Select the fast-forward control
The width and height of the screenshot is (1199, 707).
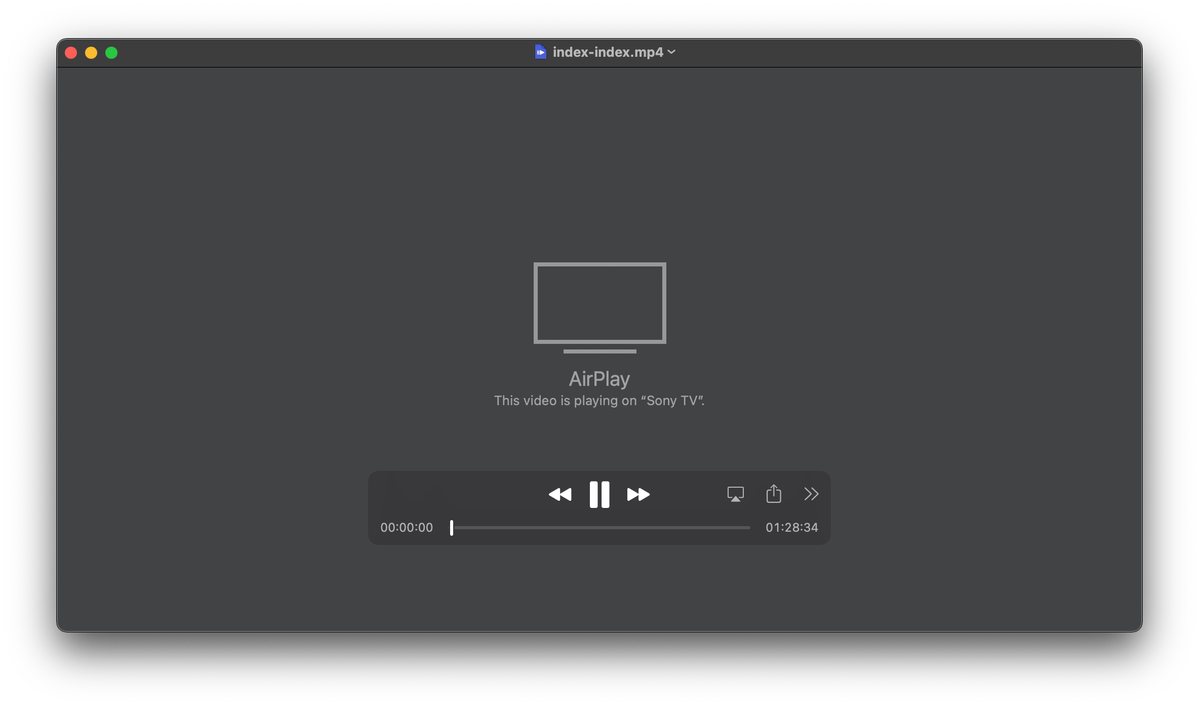point(638,493)
